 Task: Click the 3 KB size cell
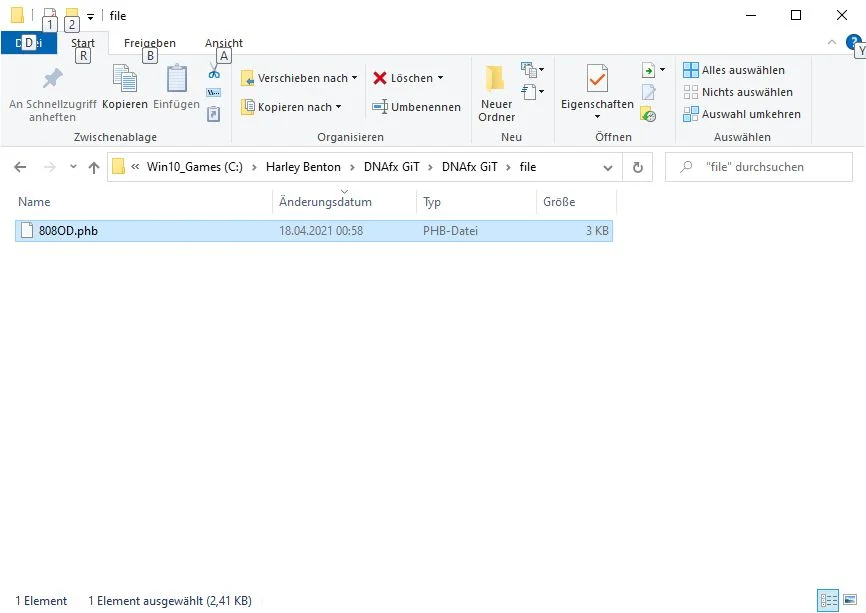[x=597, y=231]
